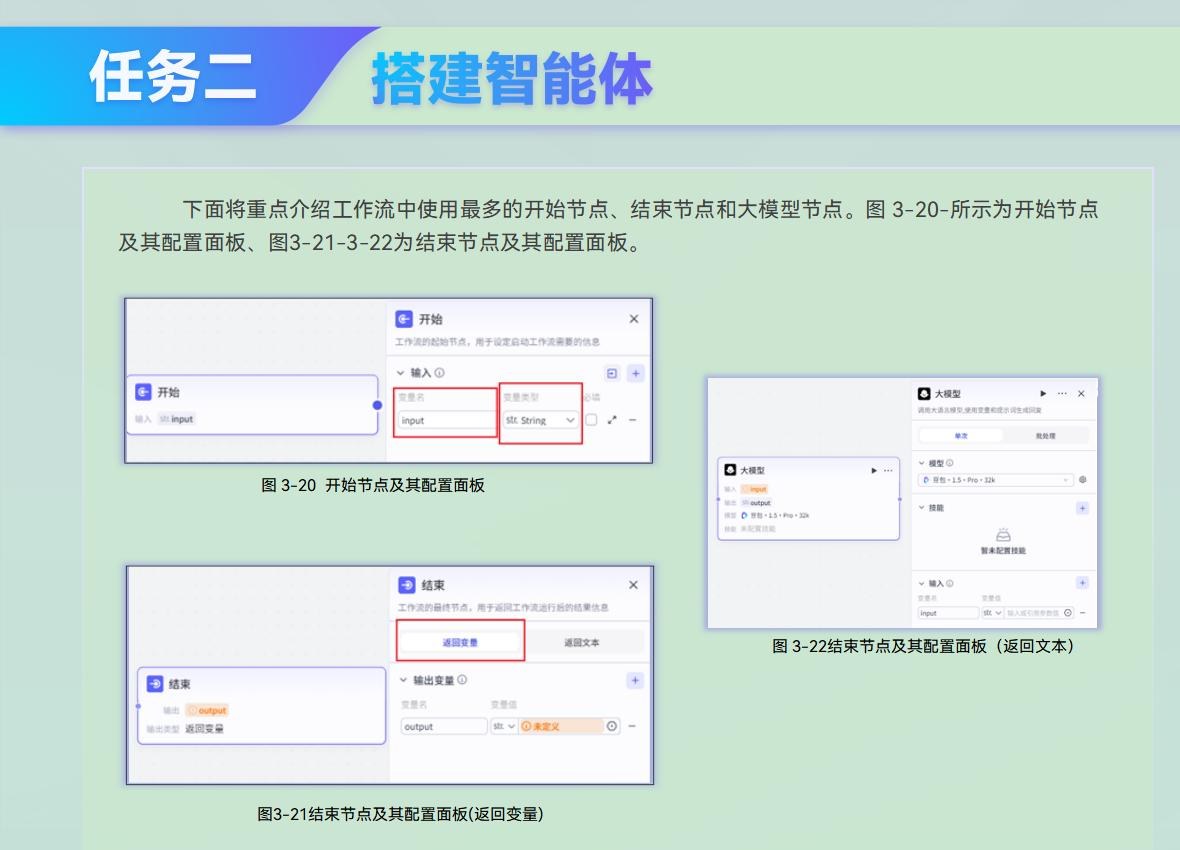Viewport: 1180px width, 850px height.
Task: Click the output variable name field
Action: pyautogui.click(x=444, y=727)
